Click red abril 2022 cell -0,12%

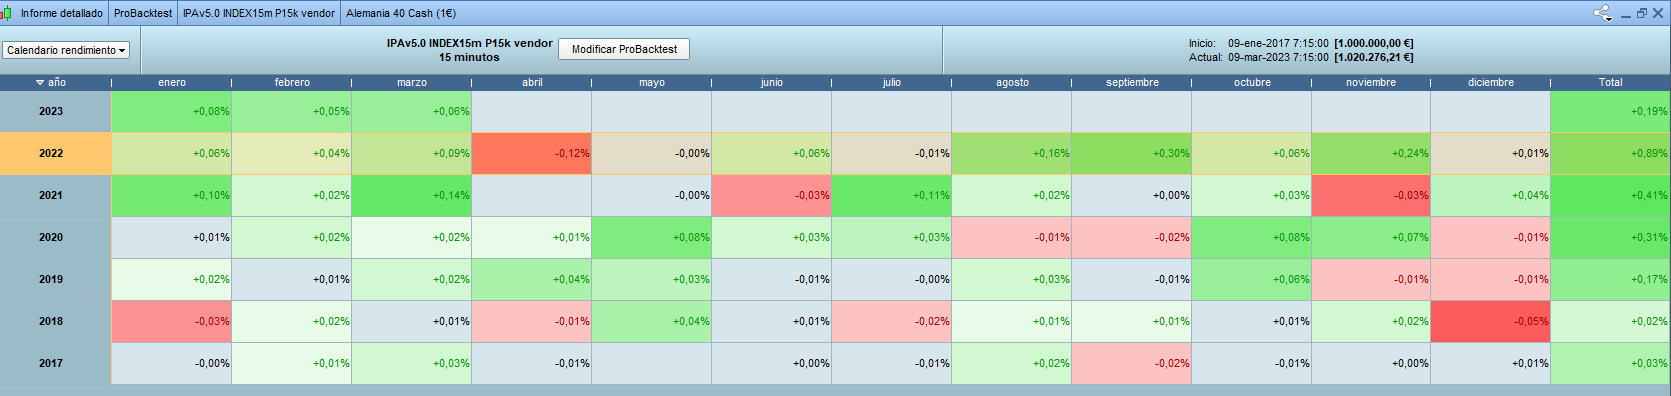(x=531, y=153)
